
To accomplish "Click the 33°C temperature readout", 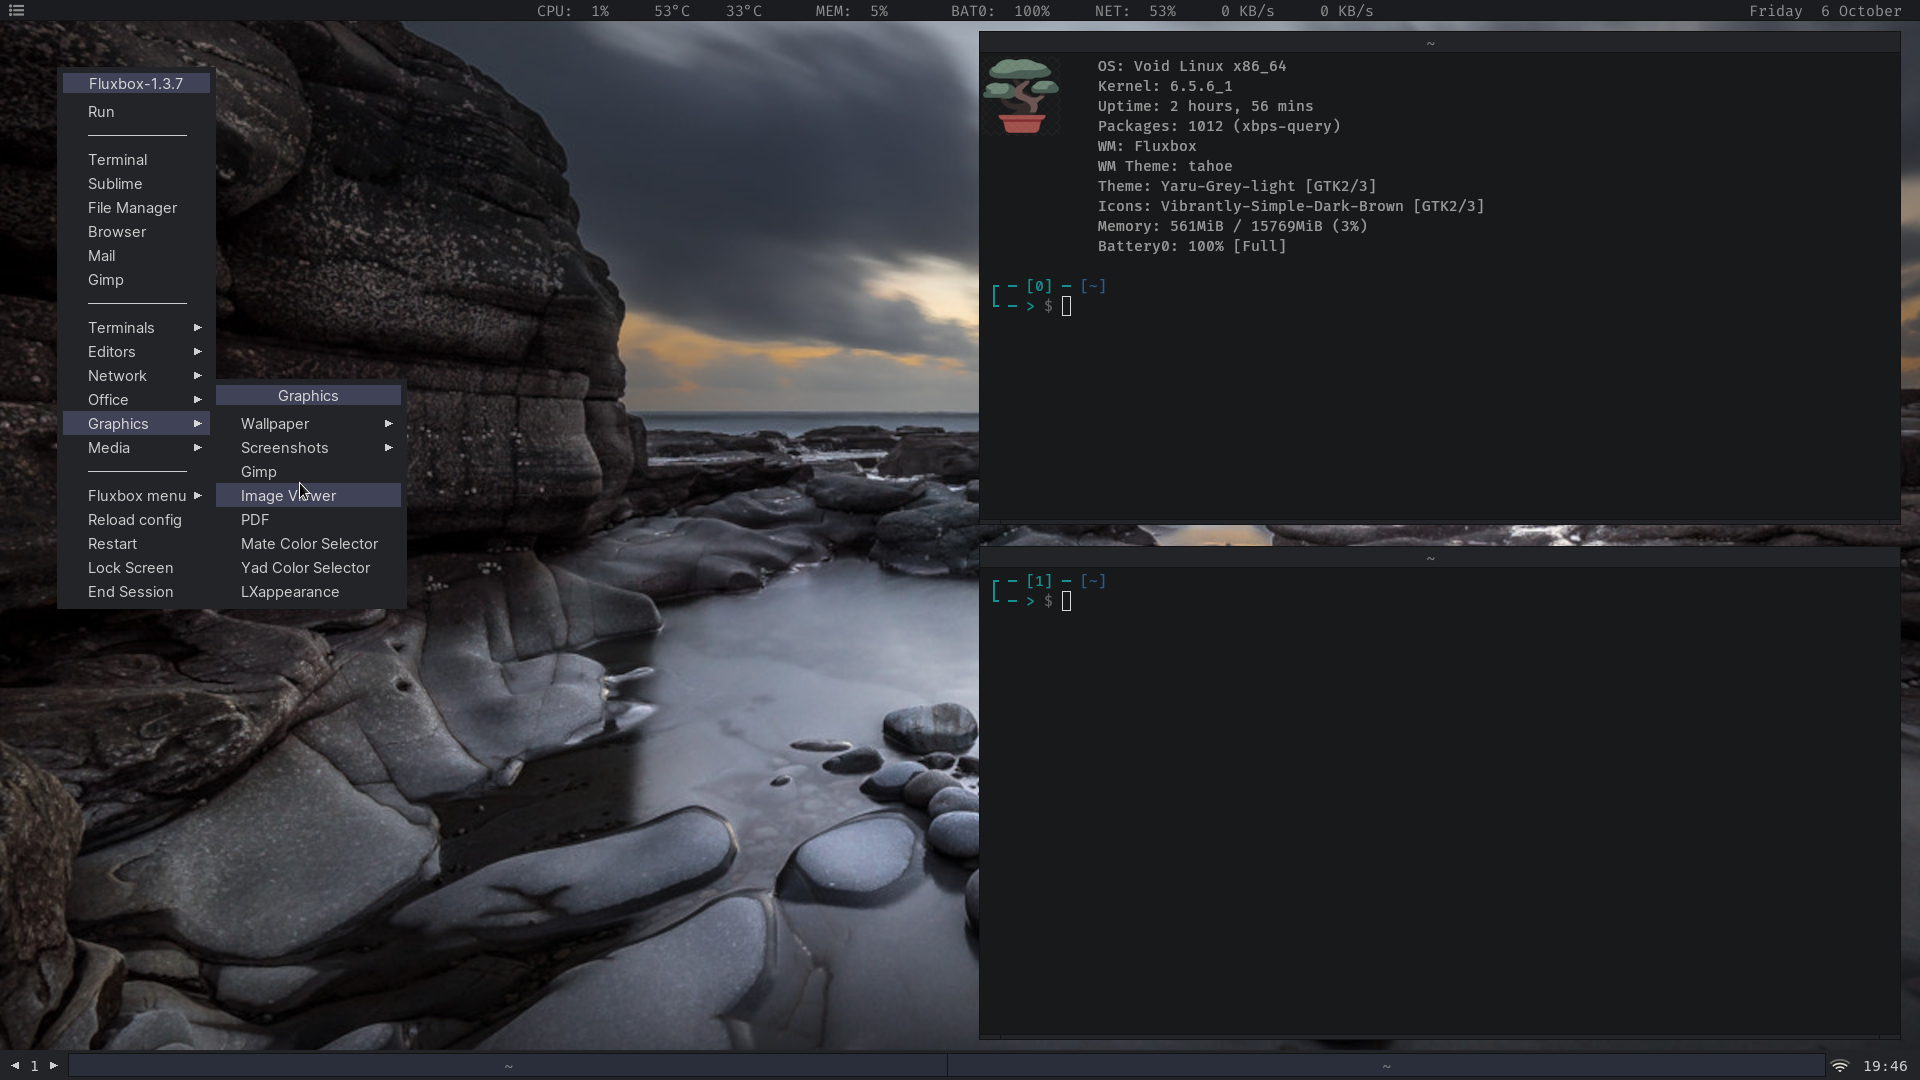I will (x=744, y=11).
